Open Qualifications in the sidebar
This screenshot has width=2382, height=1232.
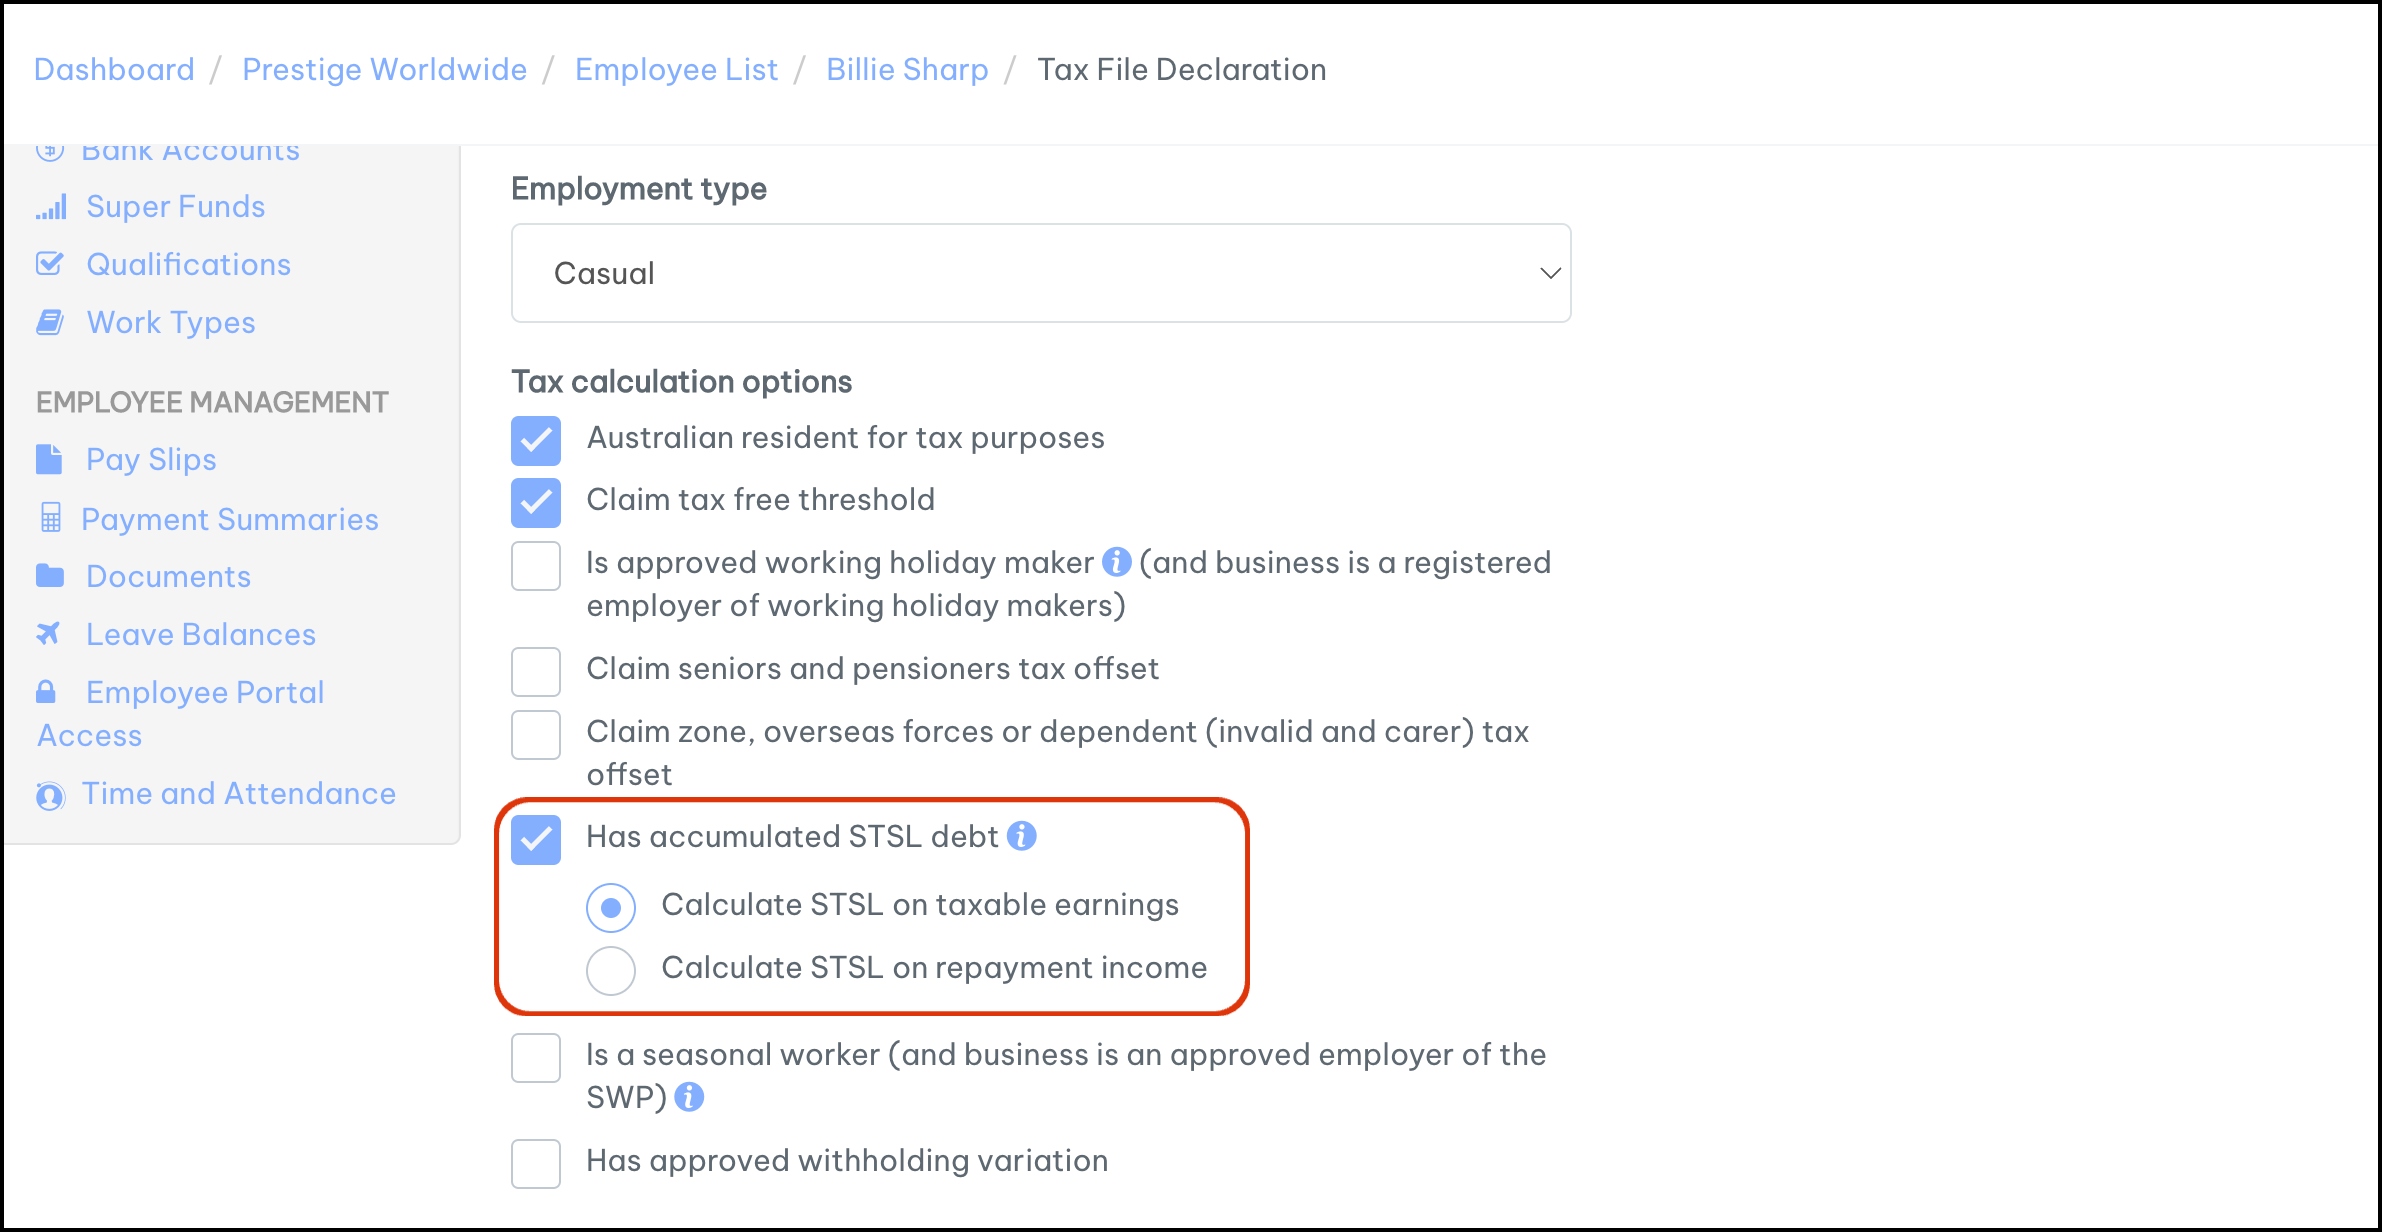click(188, 264)
